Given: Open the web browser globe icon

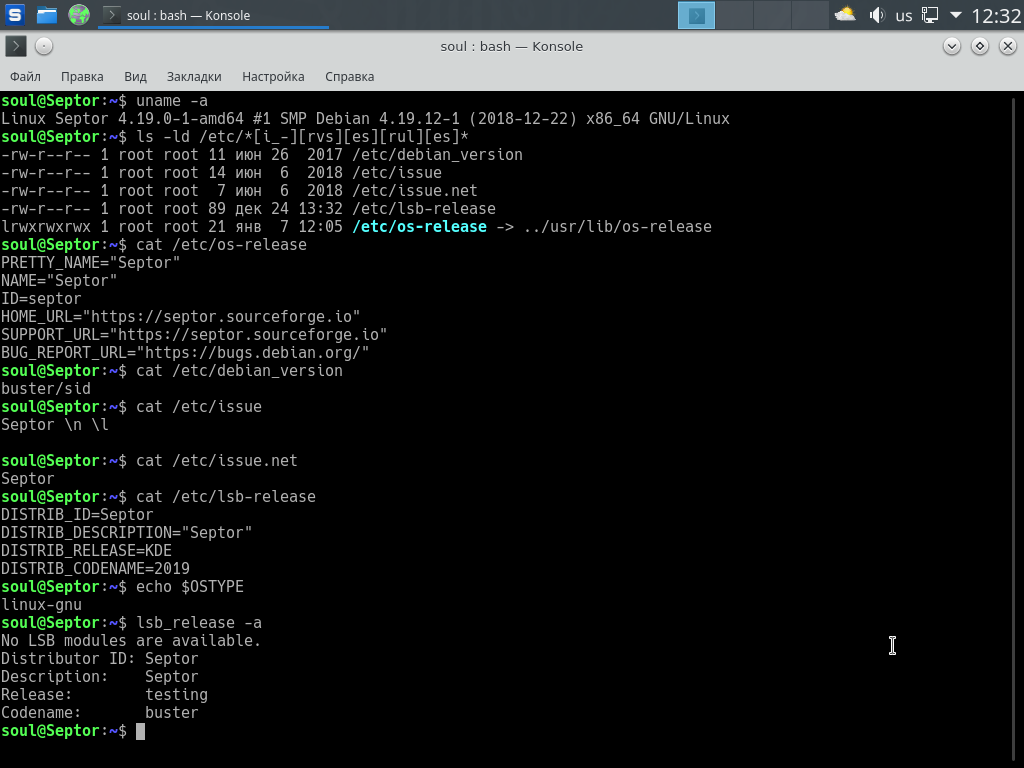Looking at the screenshot, I should coord(79,14).
